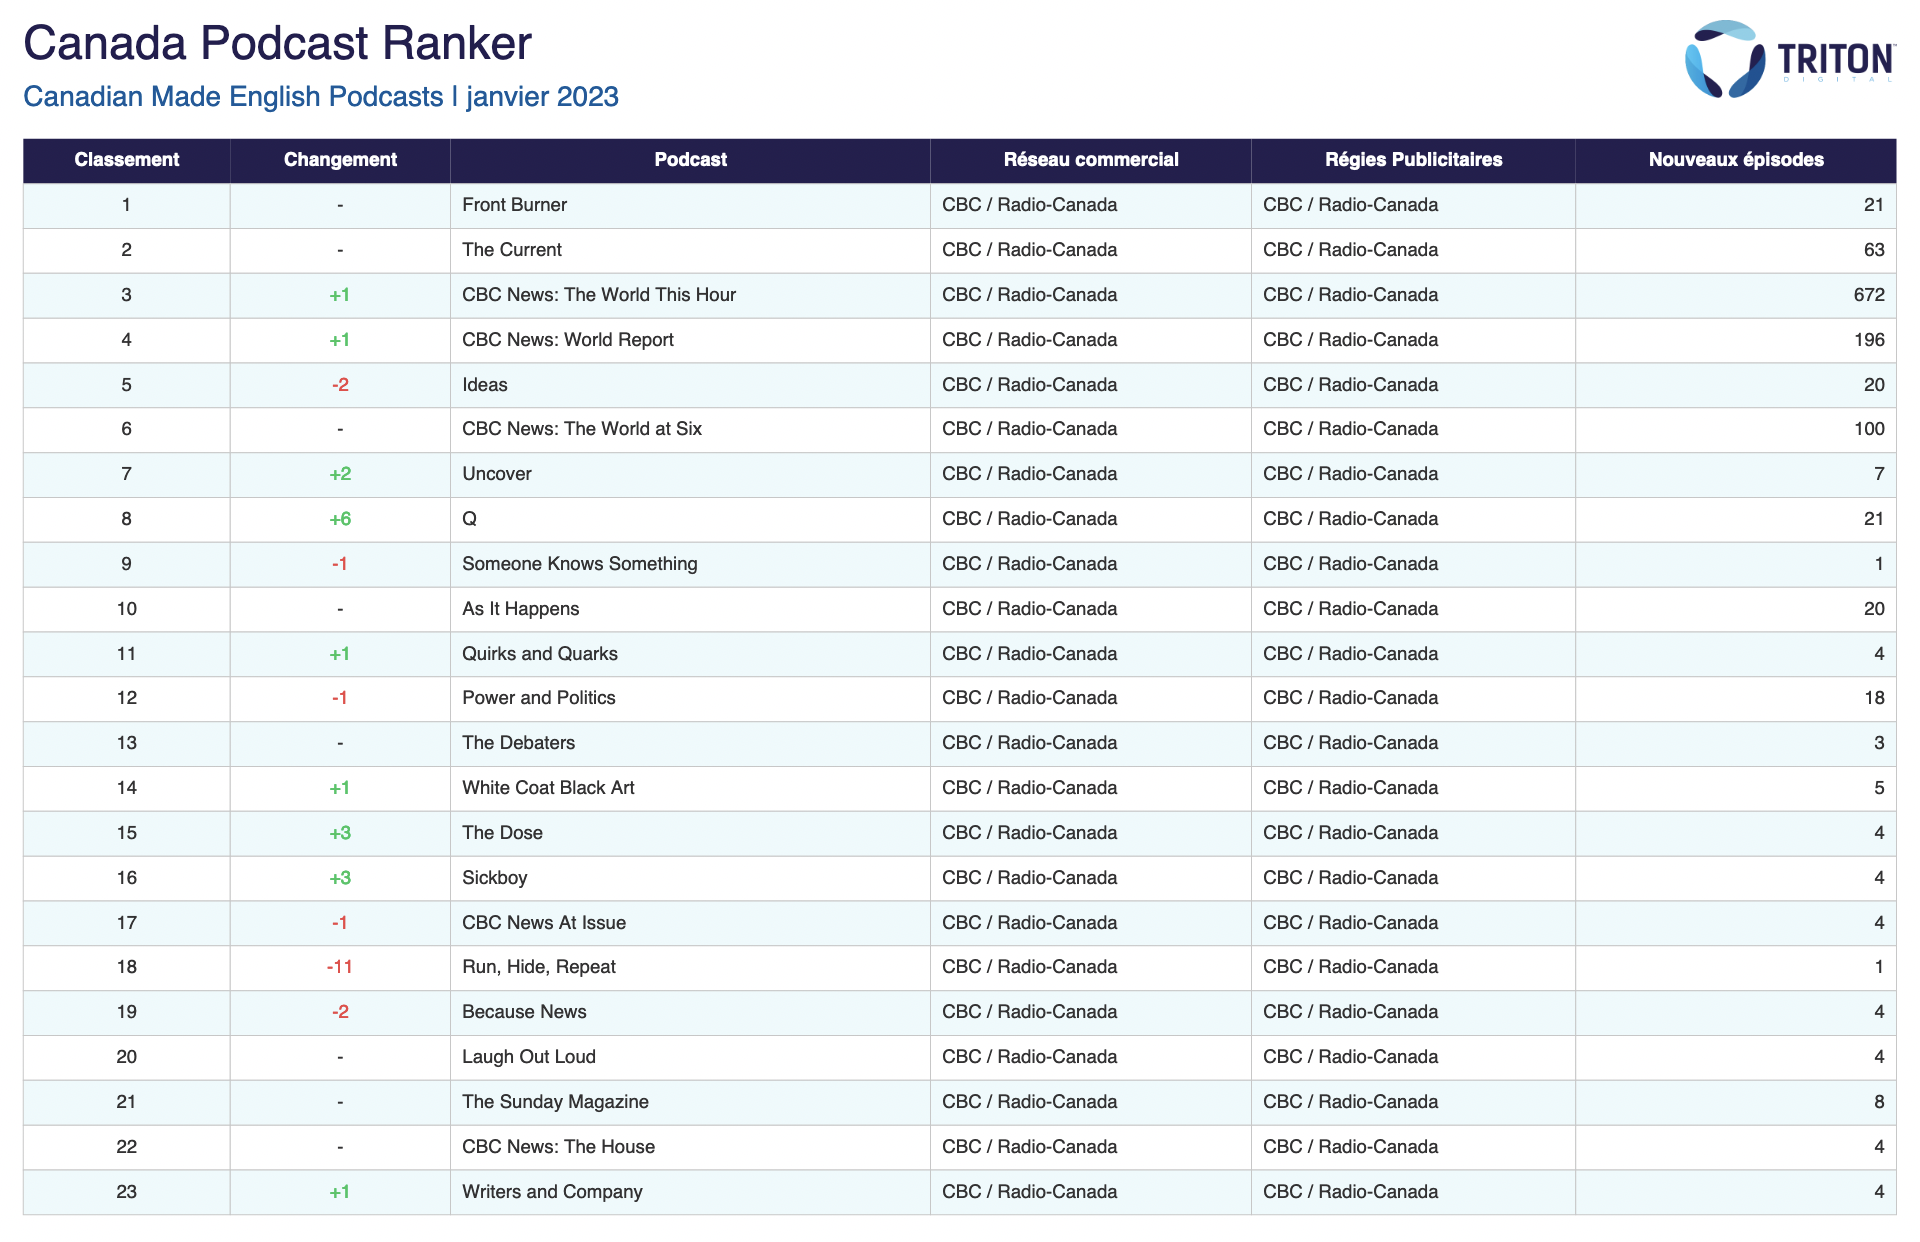Select White Coat Black Art podcast
The width and height of the screenshot is (1920, 1242).
point(548,788)
